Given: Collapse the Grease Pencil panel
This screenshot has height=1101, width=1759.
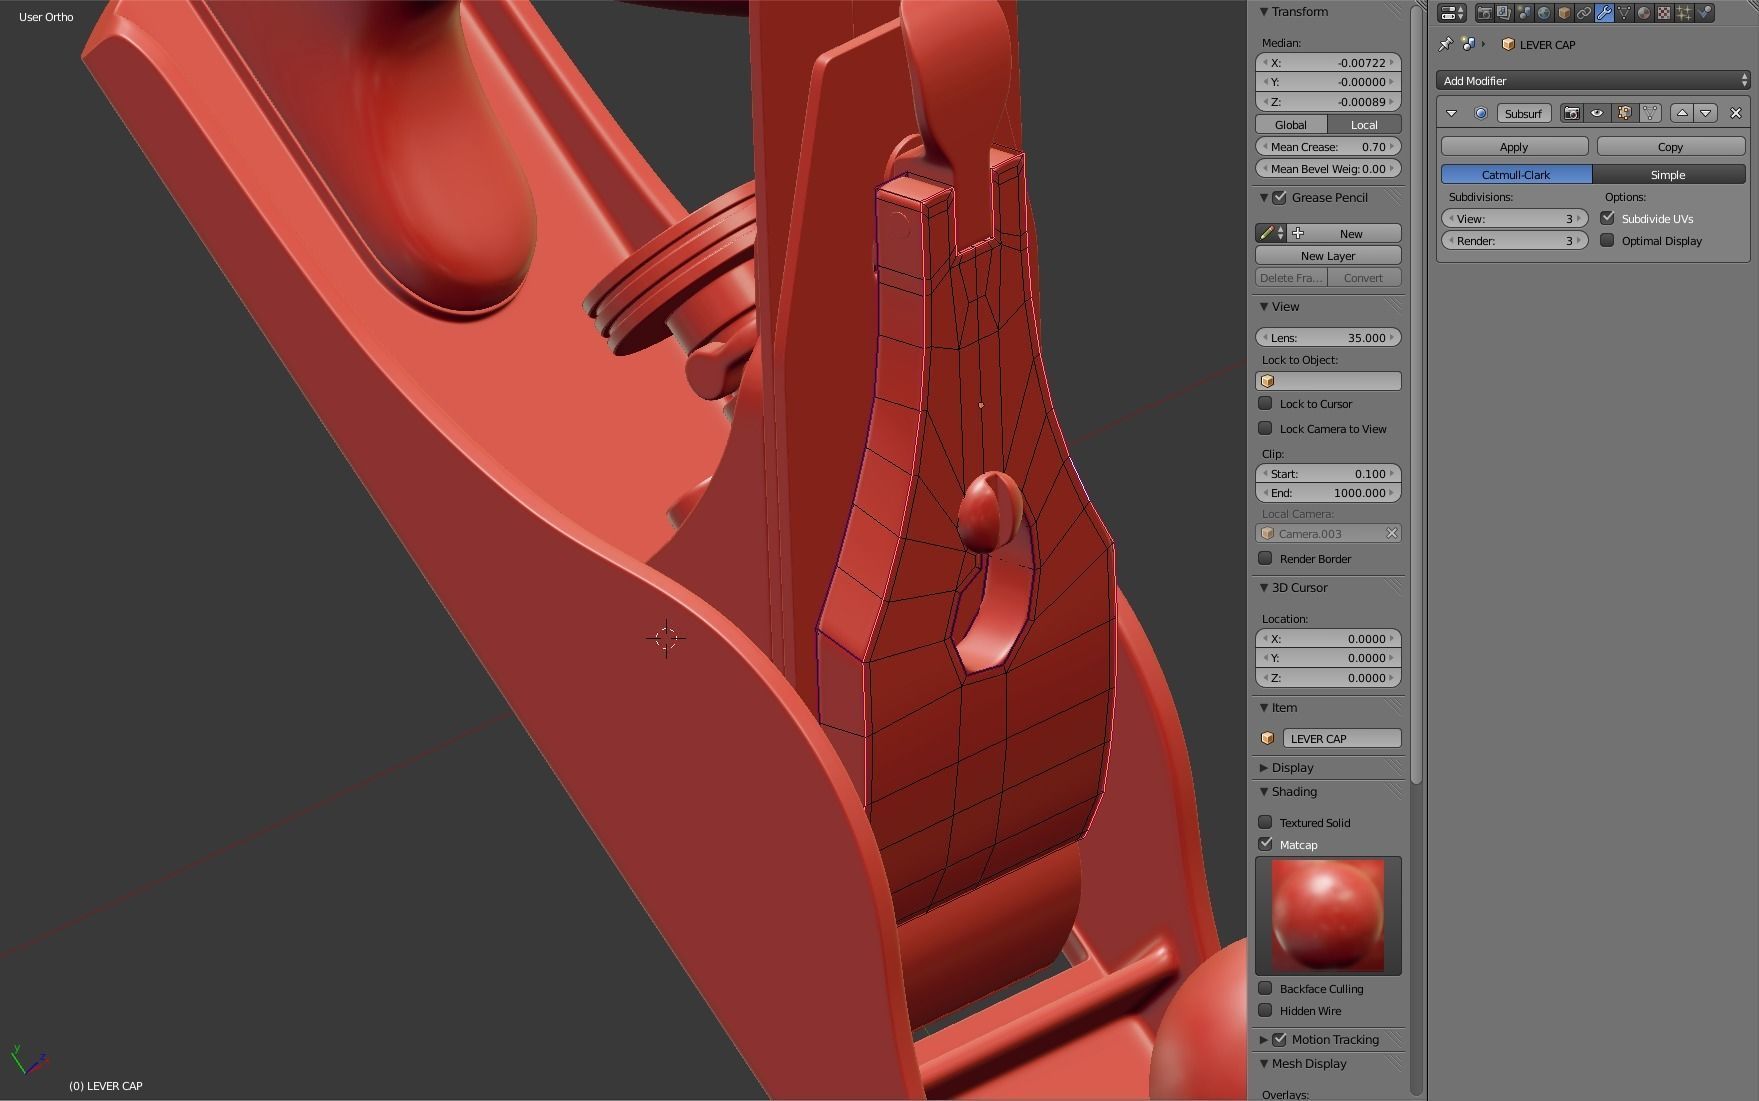Looking at the screenshot, I should pos(1264,198).
